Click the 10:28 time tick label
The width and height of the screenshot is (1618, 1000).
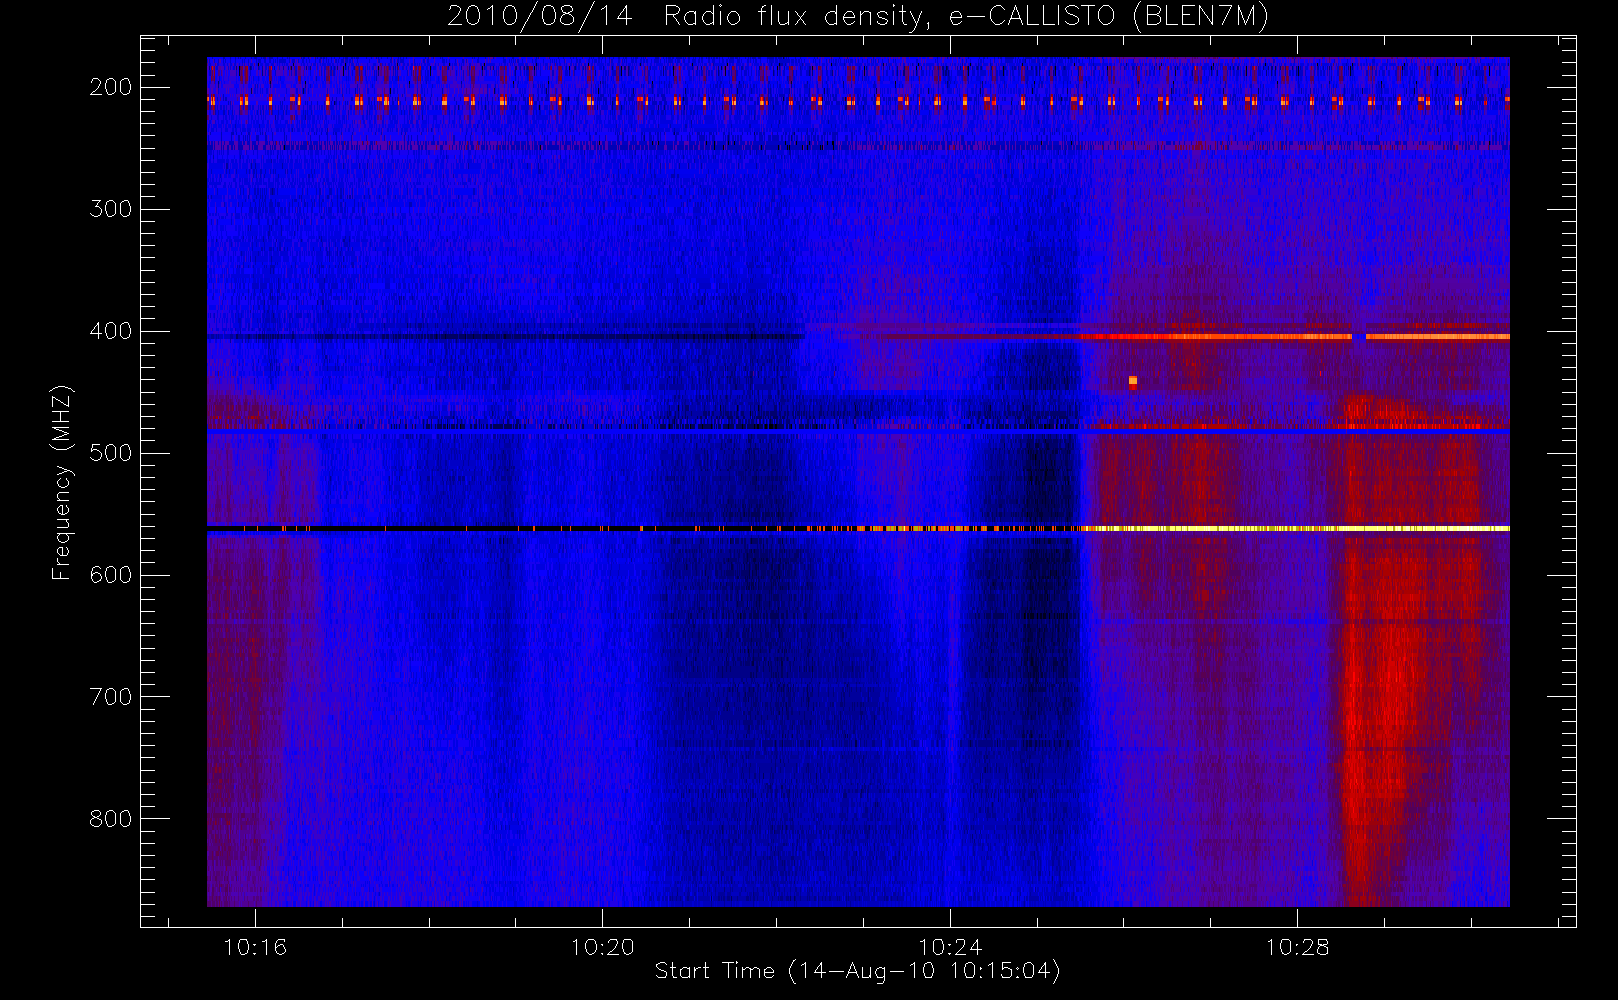(1297, 947)
